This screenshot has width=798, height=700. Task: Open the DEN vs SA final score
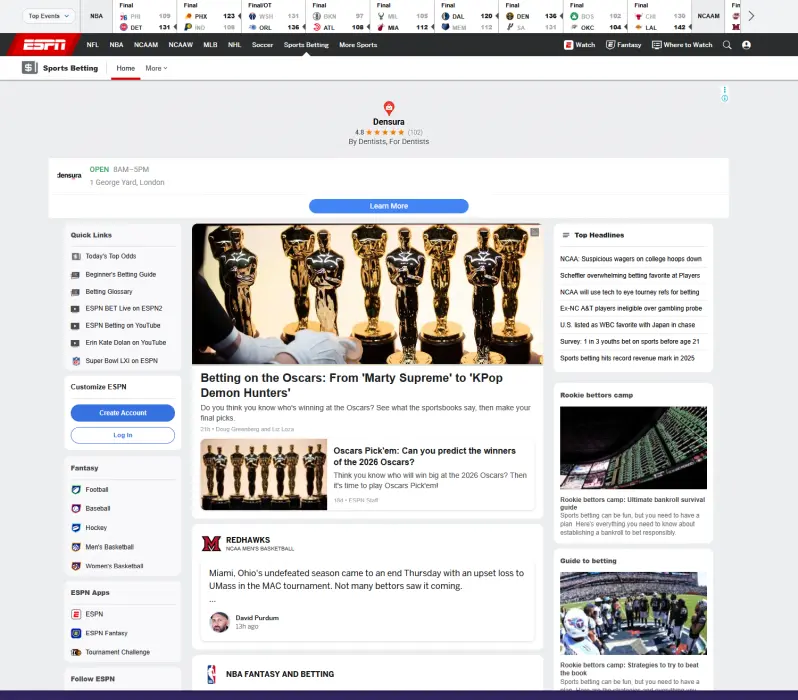pos(531,16)
